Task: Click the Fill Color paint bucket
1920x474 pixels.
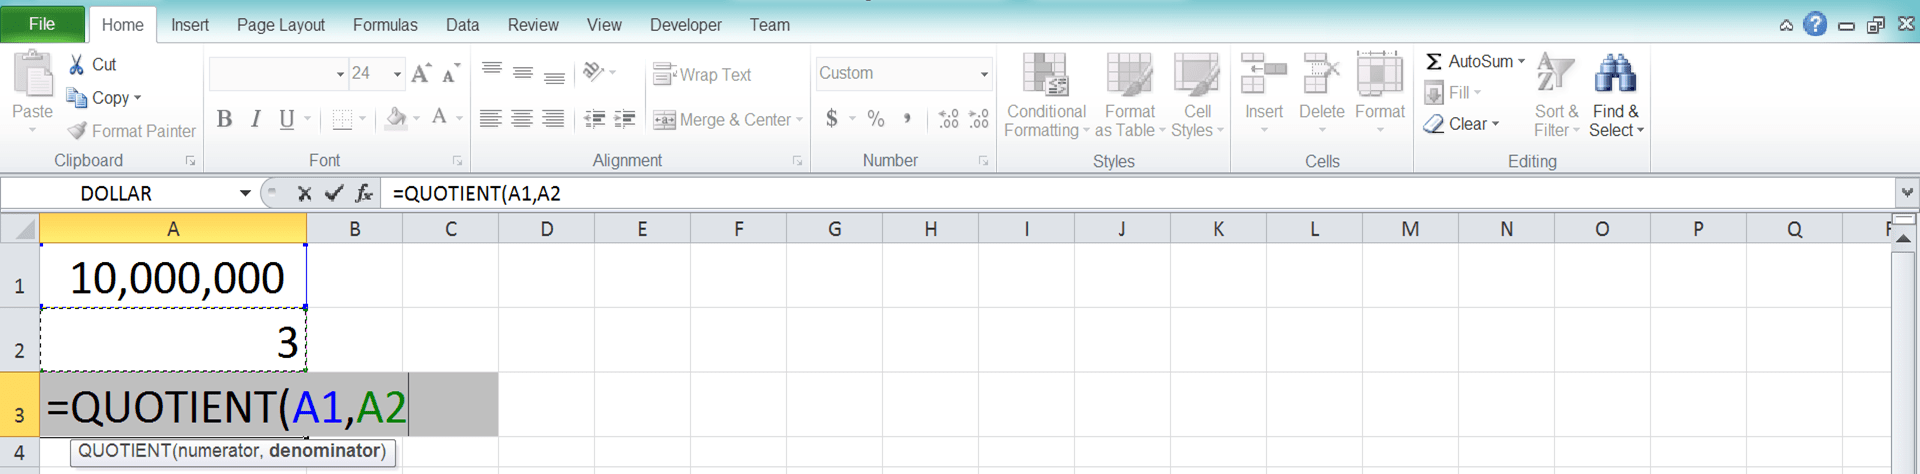Action: (x=397, y=119)
